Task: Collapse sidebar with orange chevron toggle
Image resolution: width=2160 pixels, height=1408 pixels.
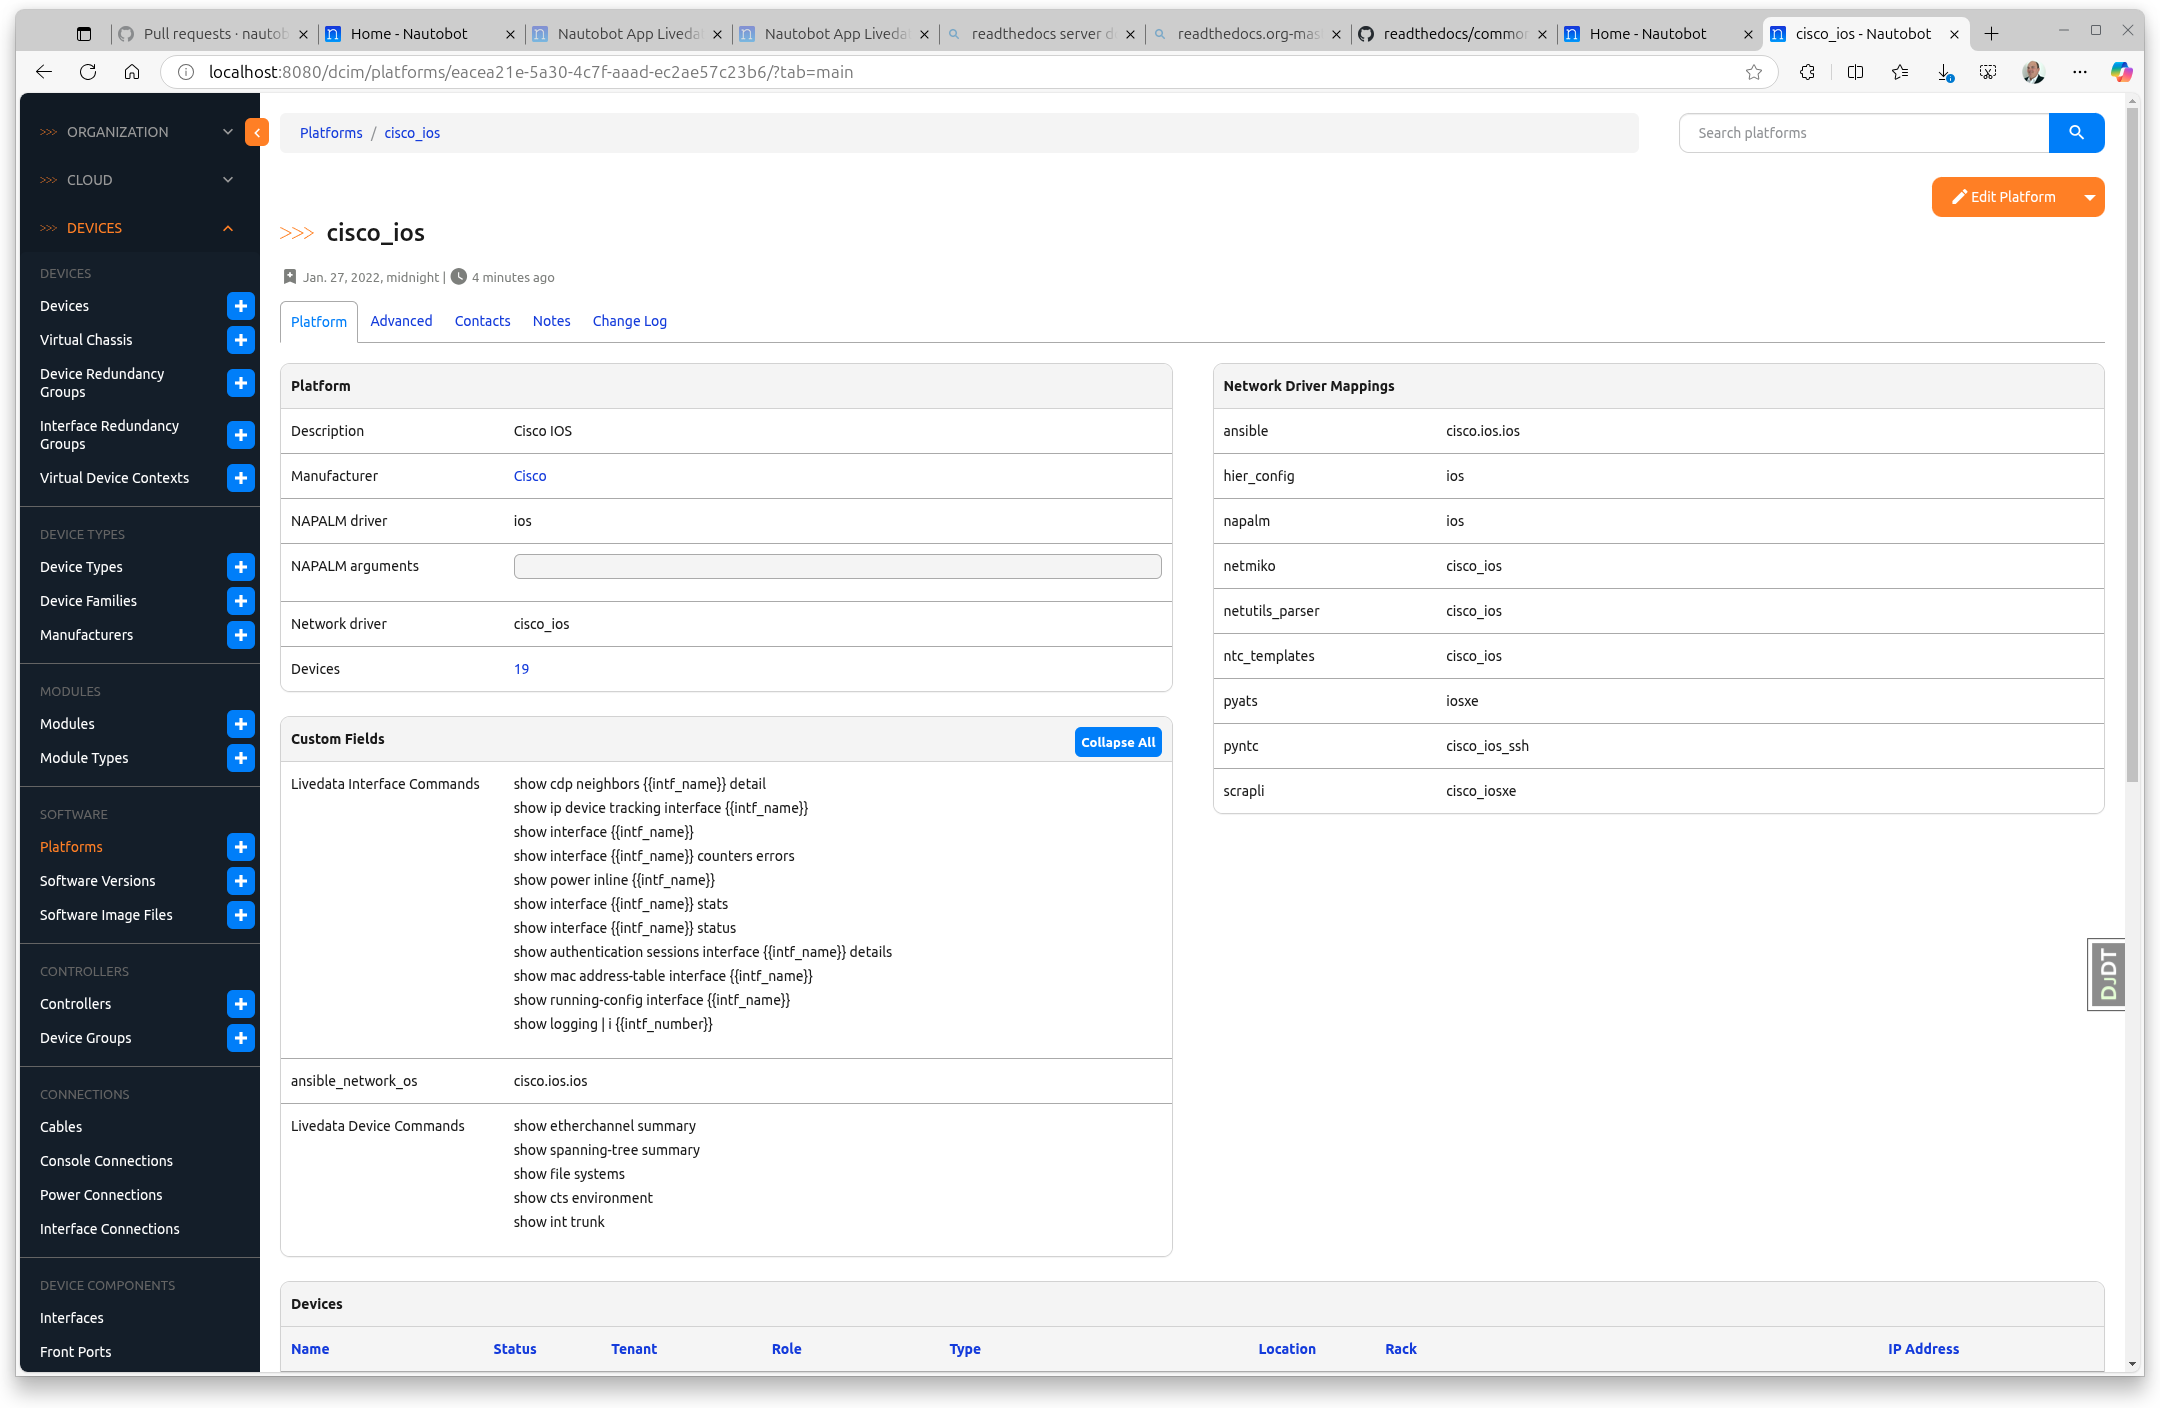Action: tap(257, 133)
